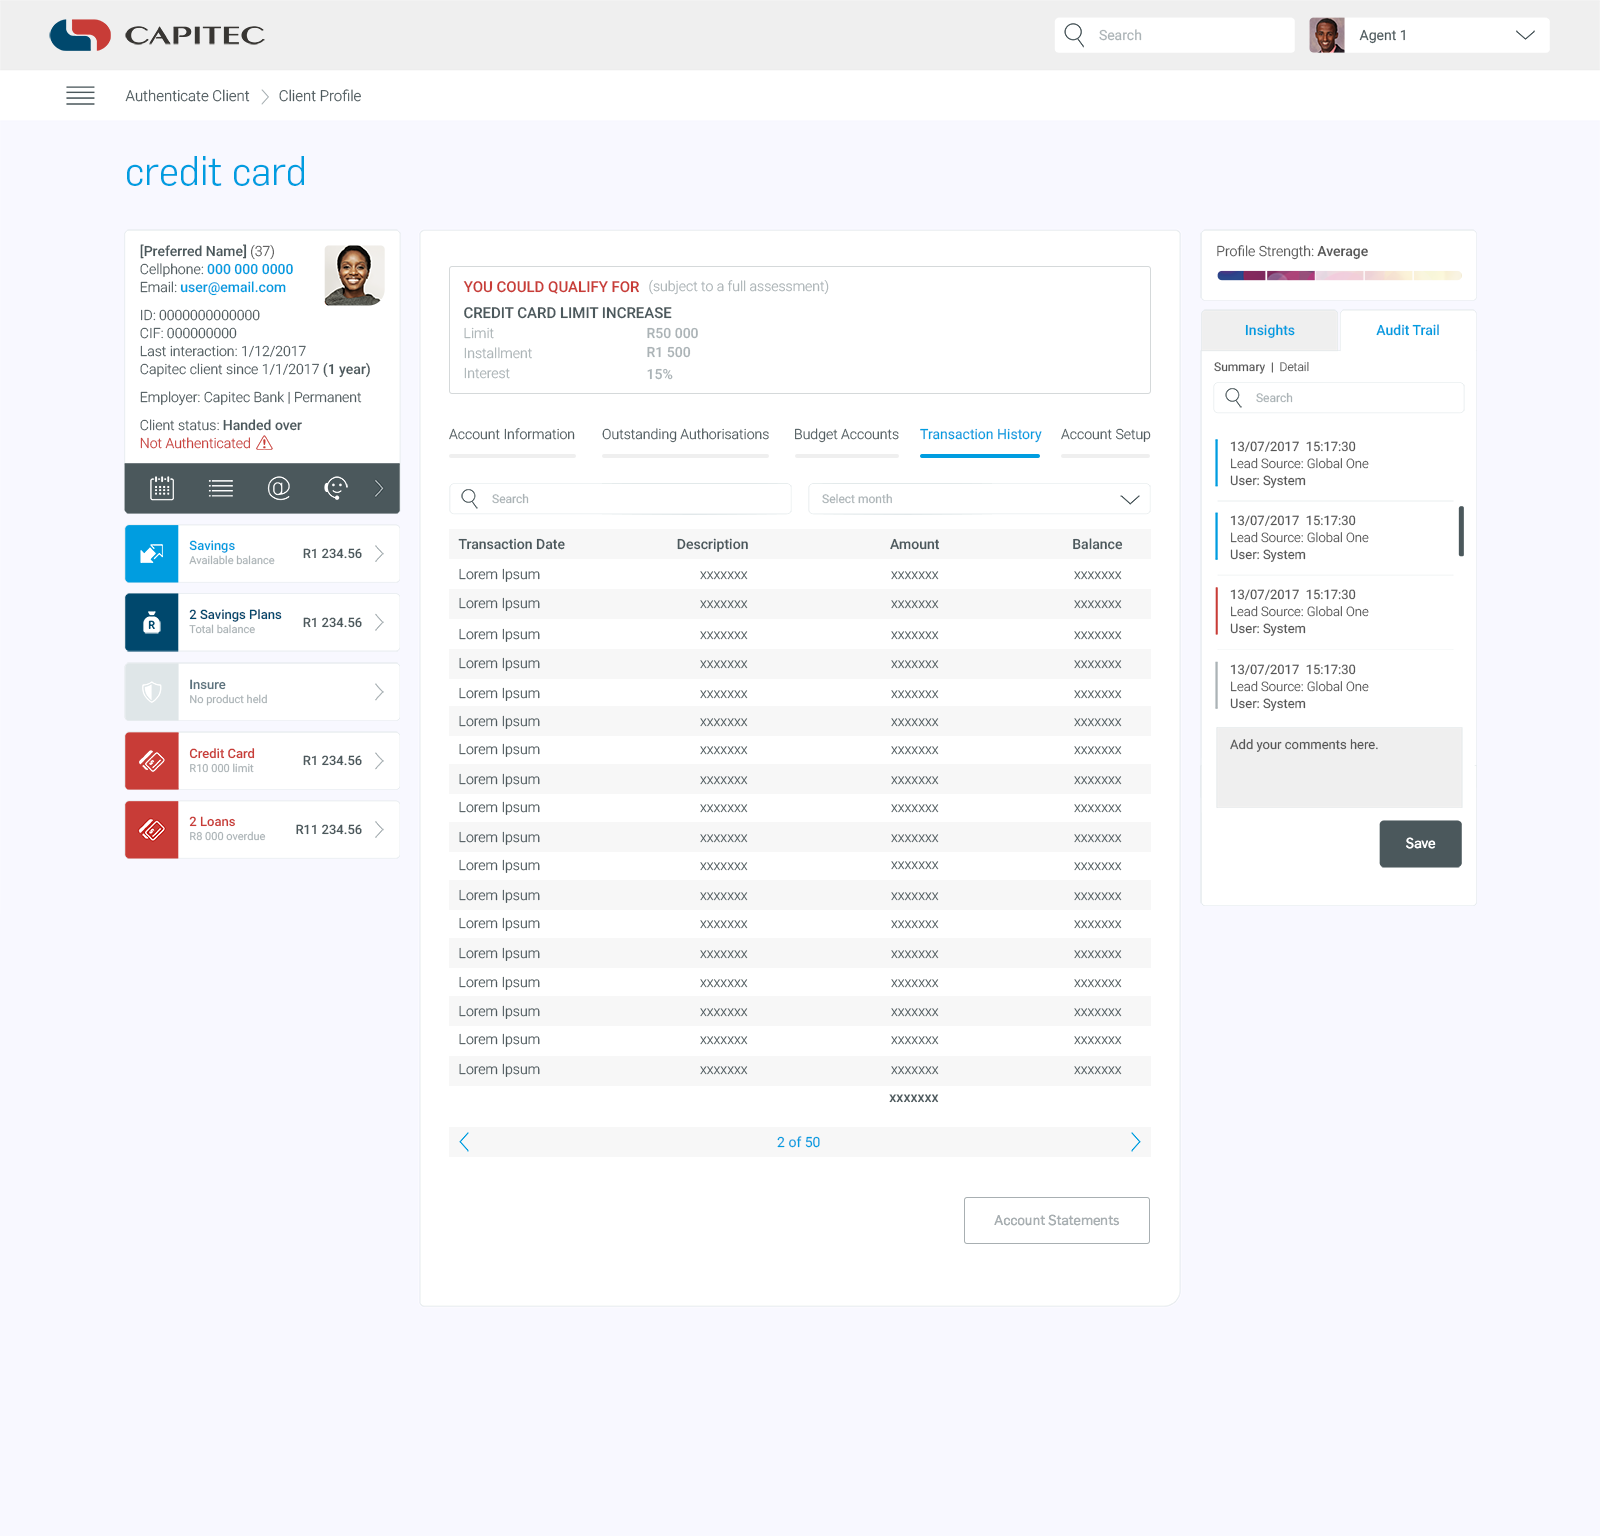
Task: Click the CREDIT CARD LIMIT INCREASE offer title
Action: tap(567, 313)
